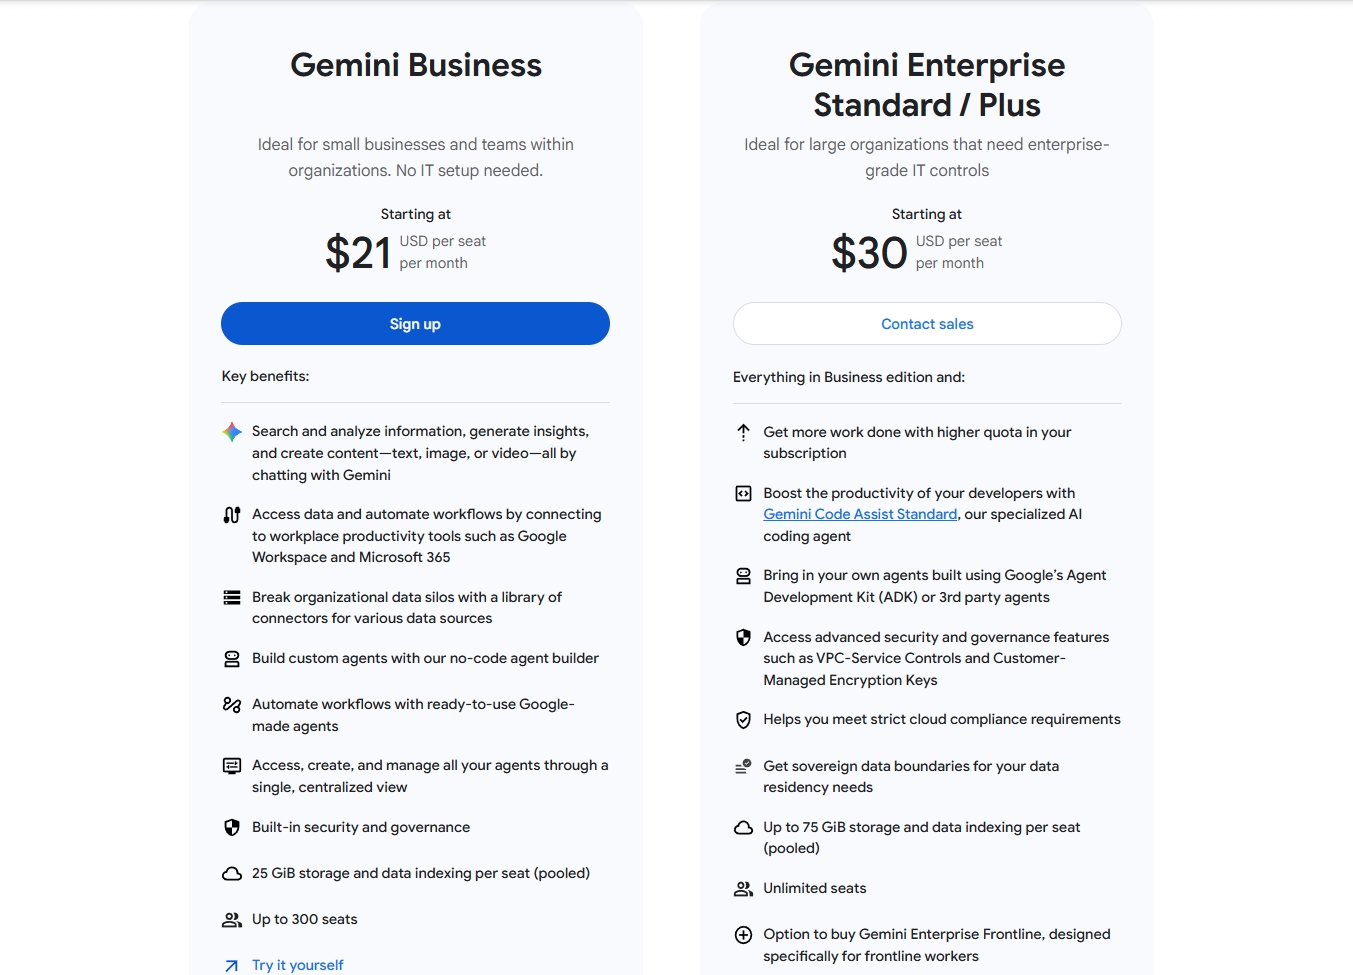Click the data silos library icon
Screen dimensions: 1353x975
click(x=232, y=598)
